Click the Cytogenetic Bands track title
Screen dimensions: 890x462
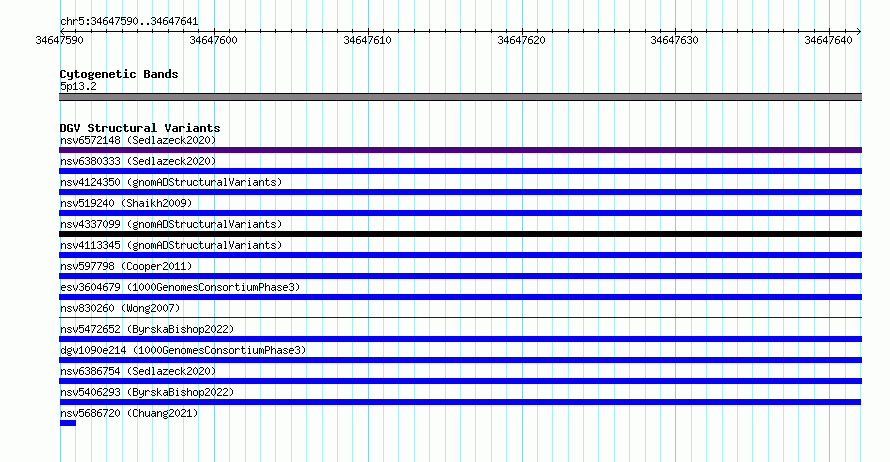119,74
